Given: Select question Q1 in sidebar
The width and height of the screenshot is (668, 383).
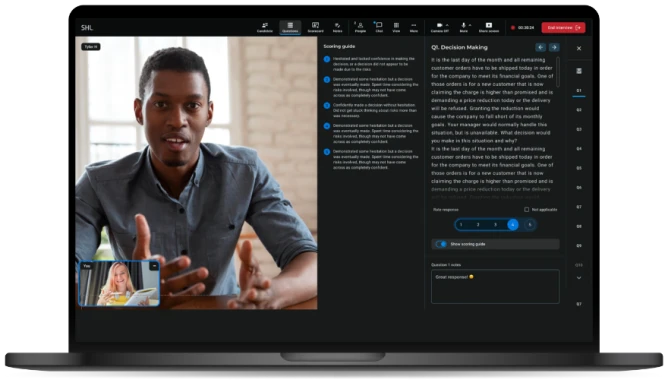Looking at the screenshot, I should click(579, 91).
